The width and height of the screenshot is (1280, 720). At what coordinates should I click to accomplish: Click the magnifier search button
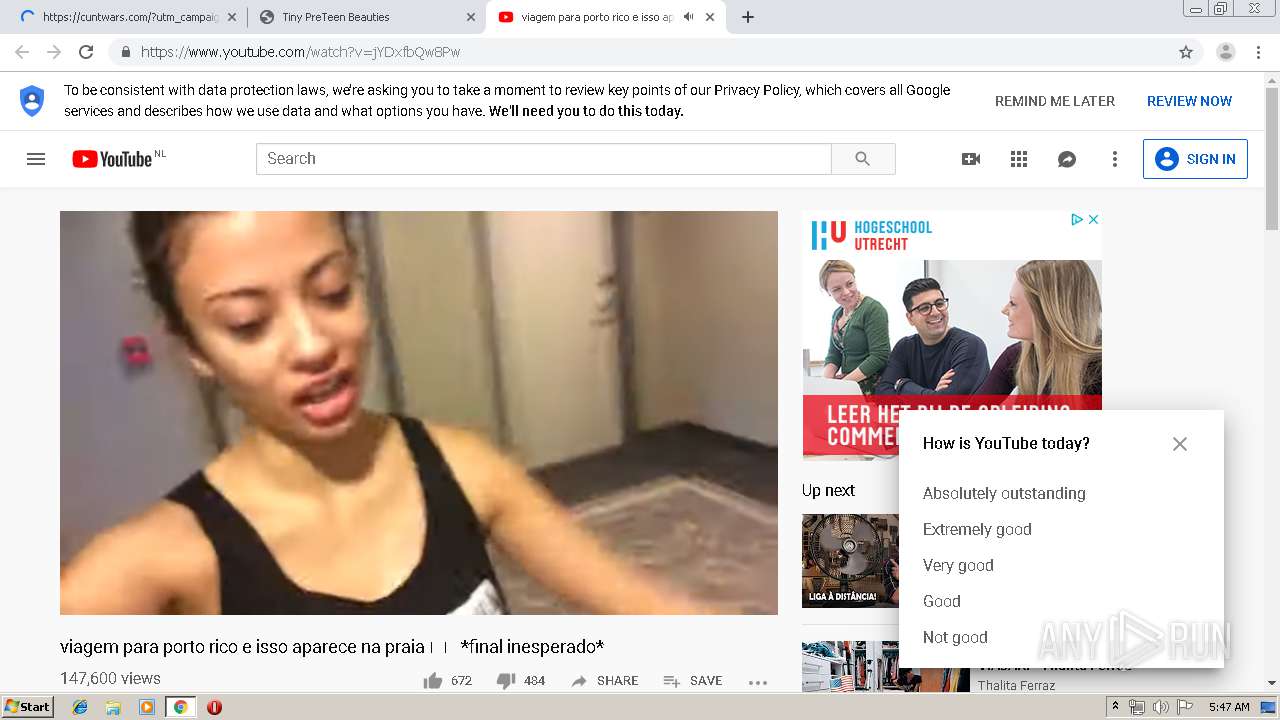coord(863,159)
